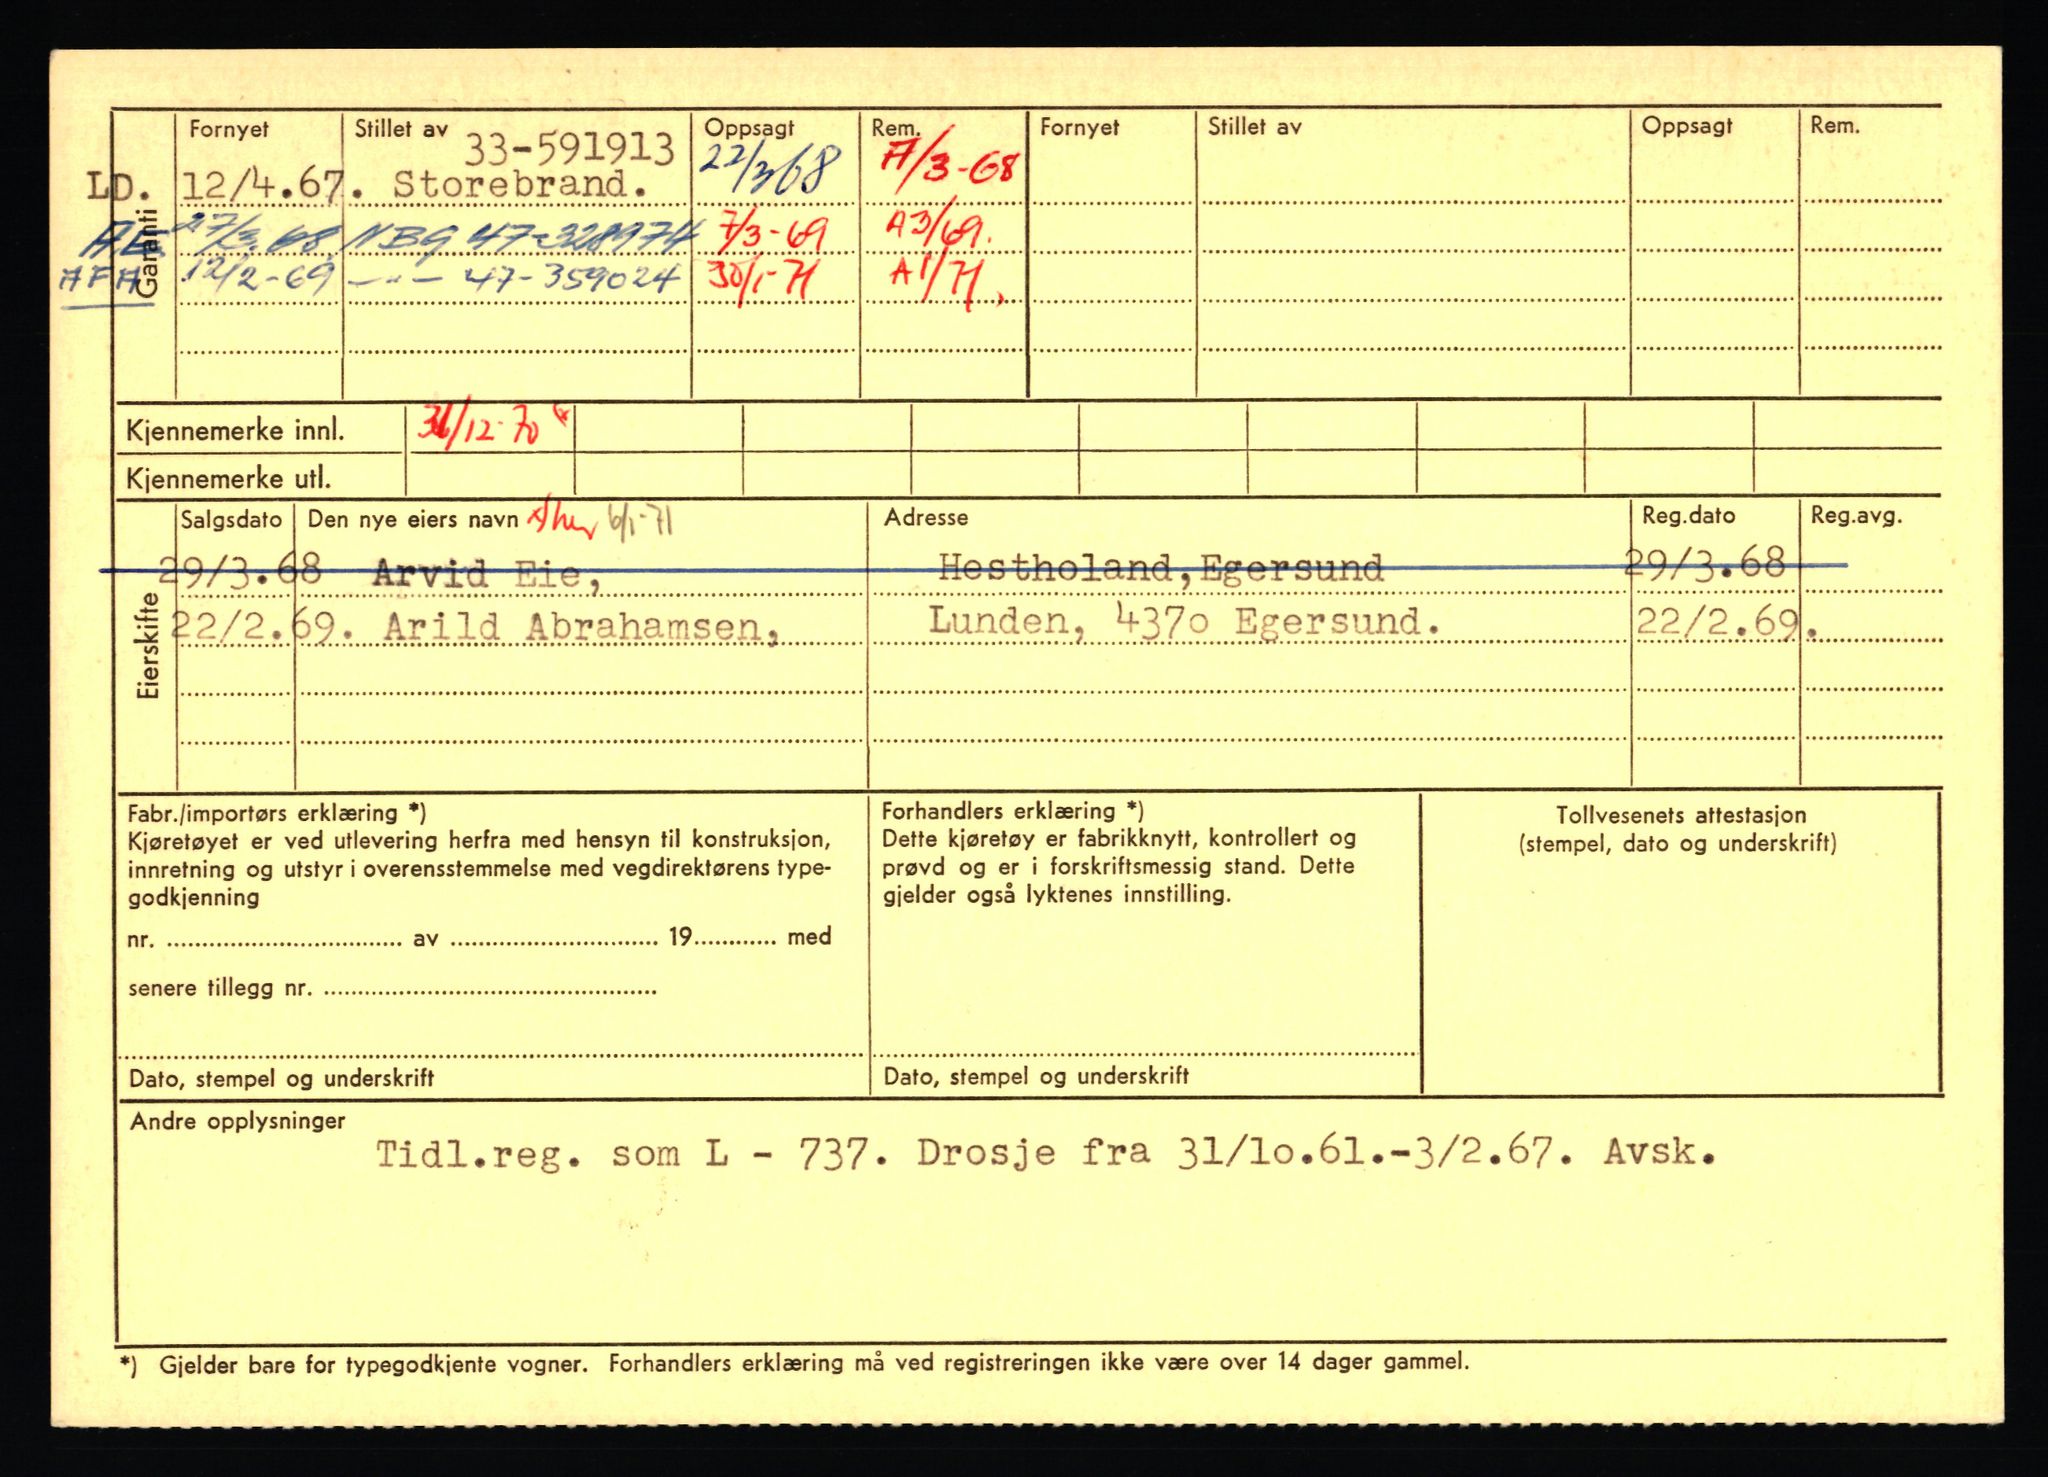Image resolution: width=2048 pixels, height=1477 pixels.
Task: Click the 'Forhandlers erklæring *)' heading
Action: point(1012,811)
